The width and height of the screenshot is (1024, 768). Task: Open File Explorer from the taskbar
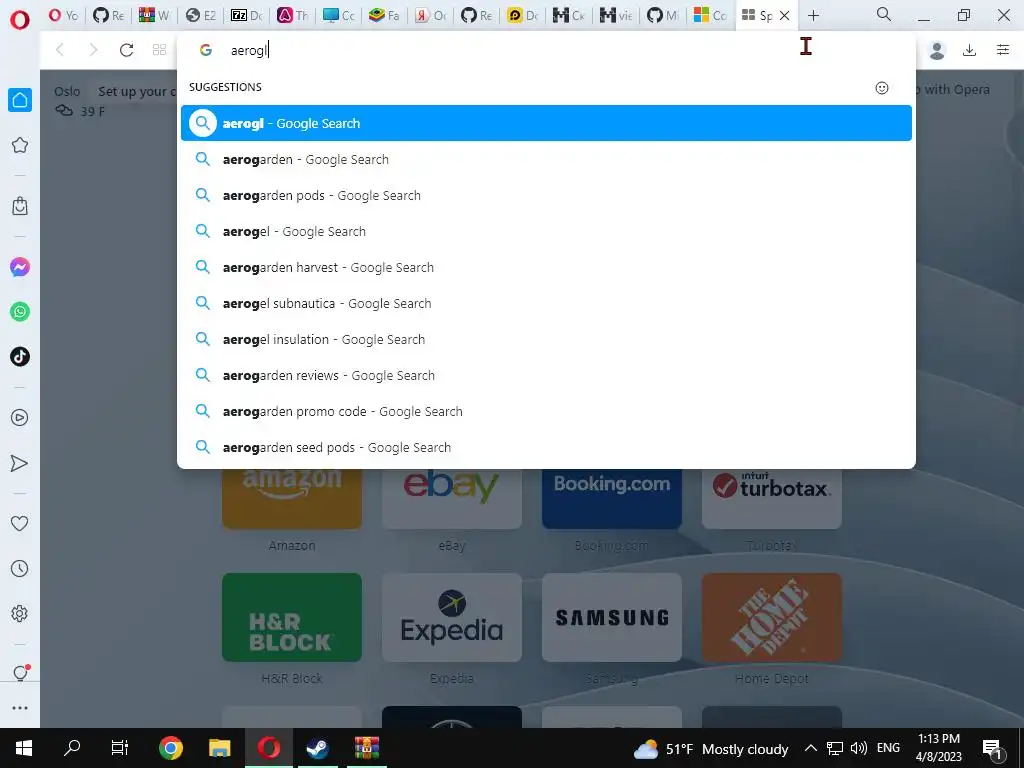[x=219, y=748]
